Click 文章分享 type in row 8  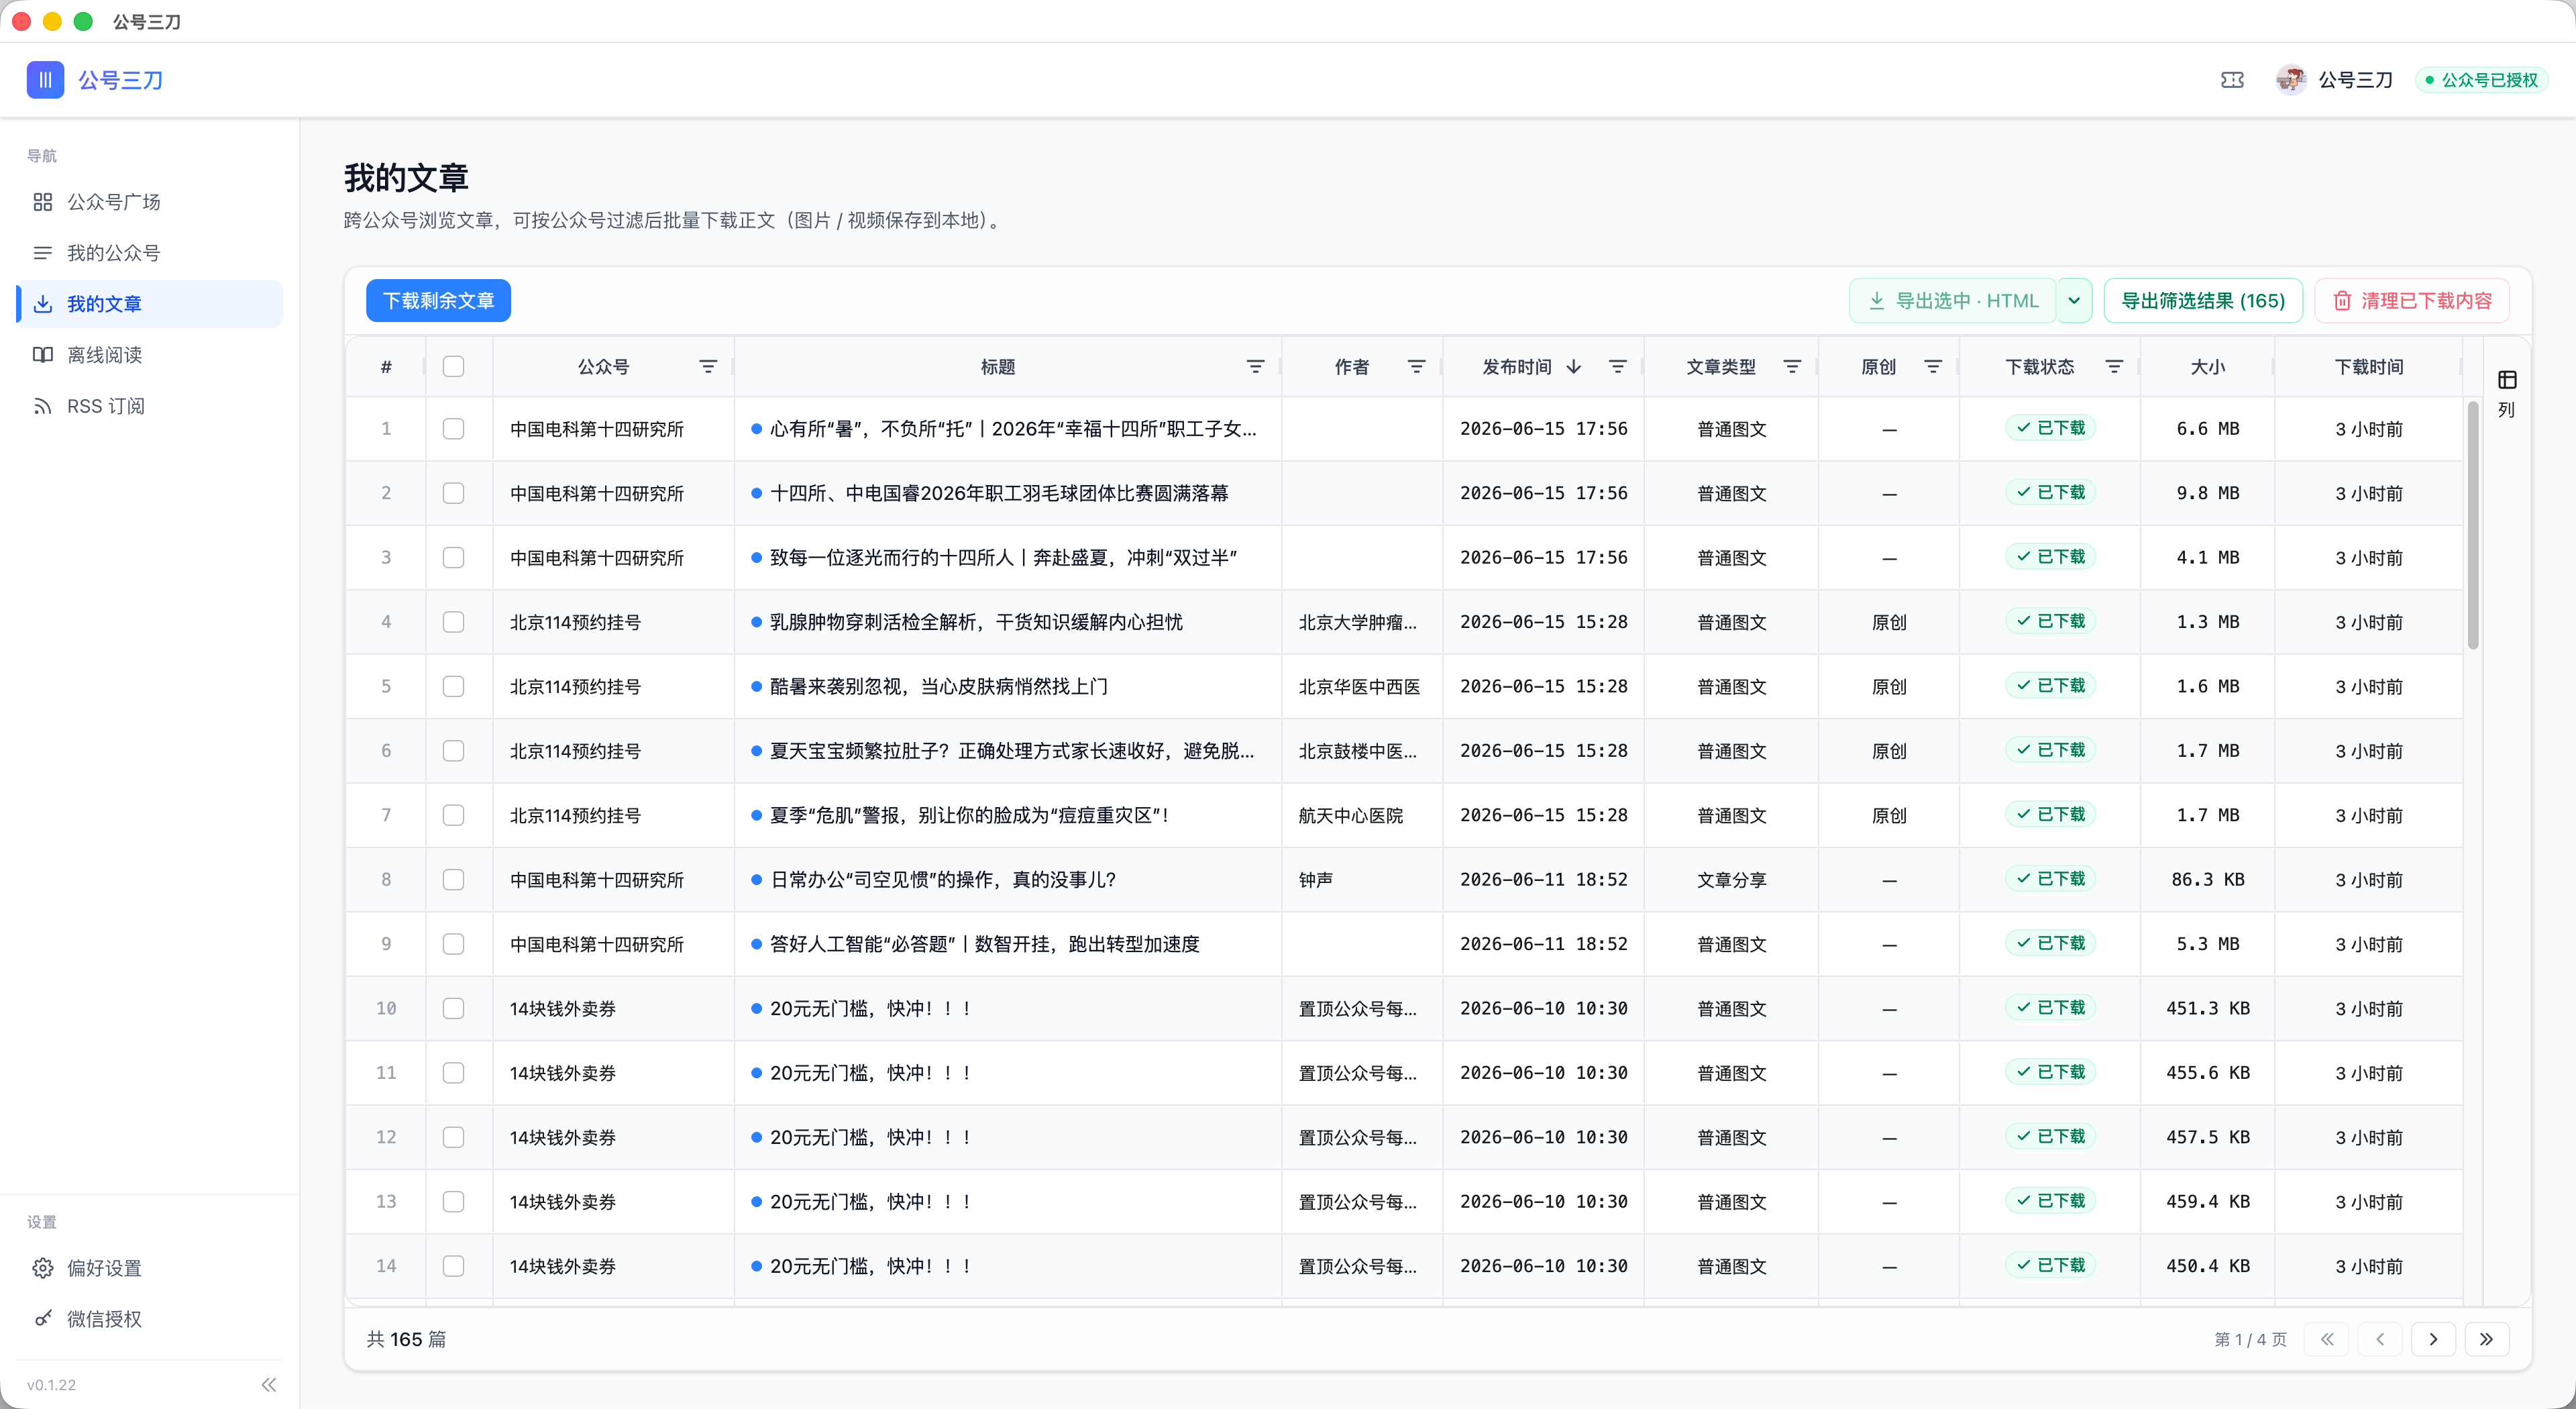click(1732, 880)
